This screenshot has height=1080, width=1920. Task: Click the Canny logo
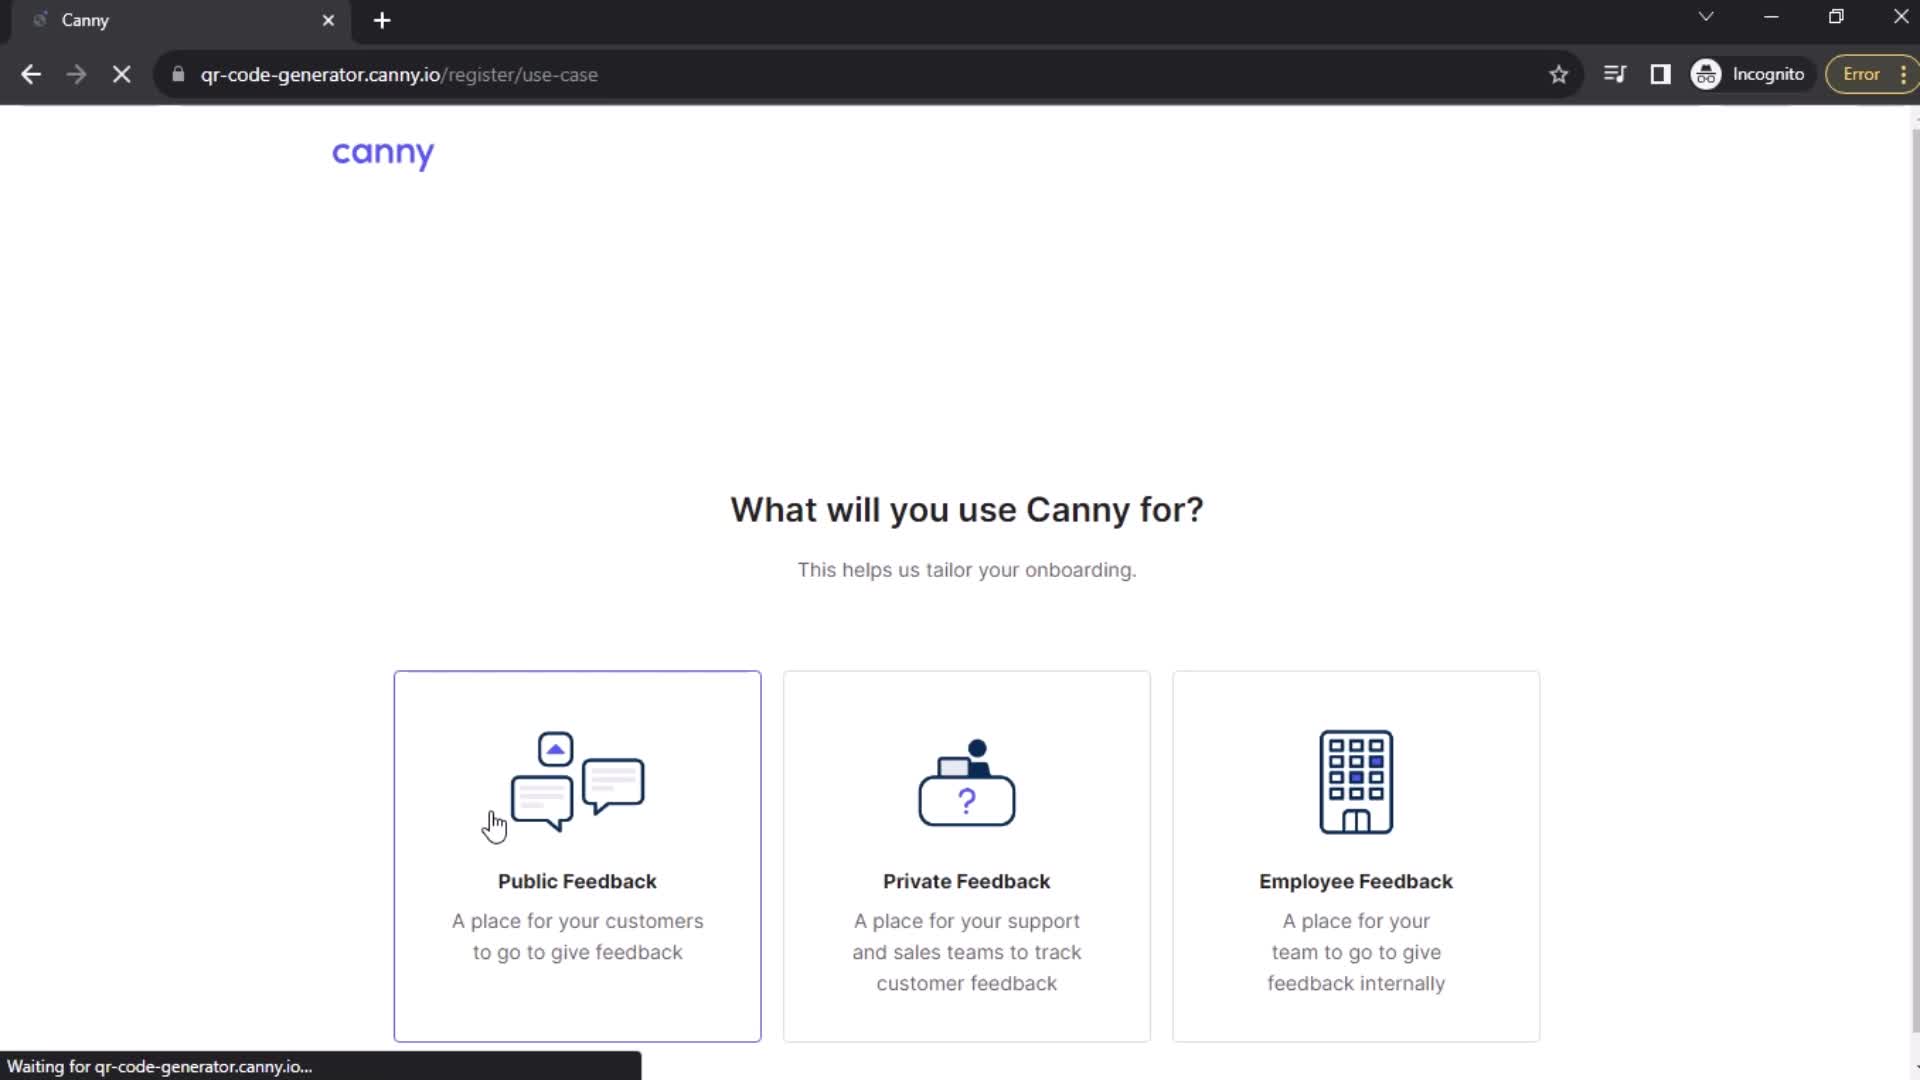(x=383, y=154)
